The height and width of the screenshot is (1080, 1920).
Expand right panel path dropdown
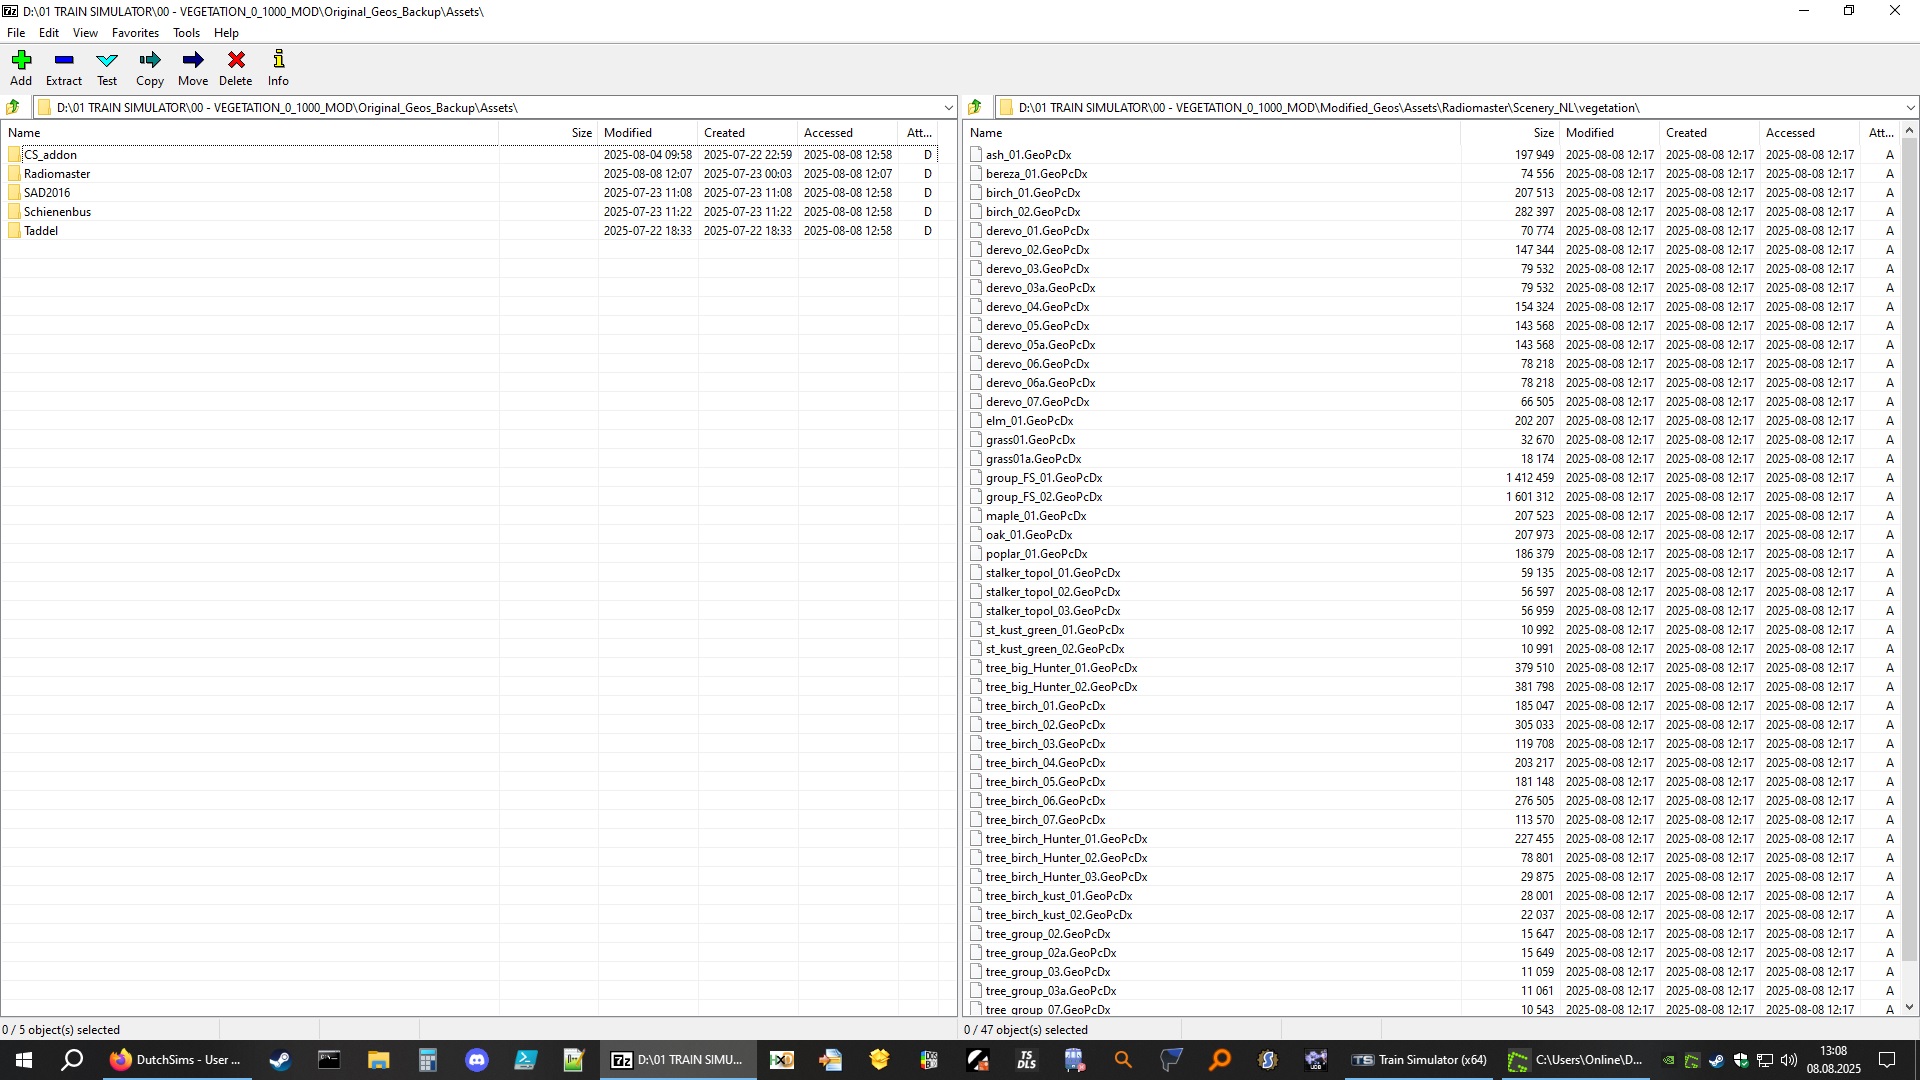pyautogui.click(x=1910, y=107)
